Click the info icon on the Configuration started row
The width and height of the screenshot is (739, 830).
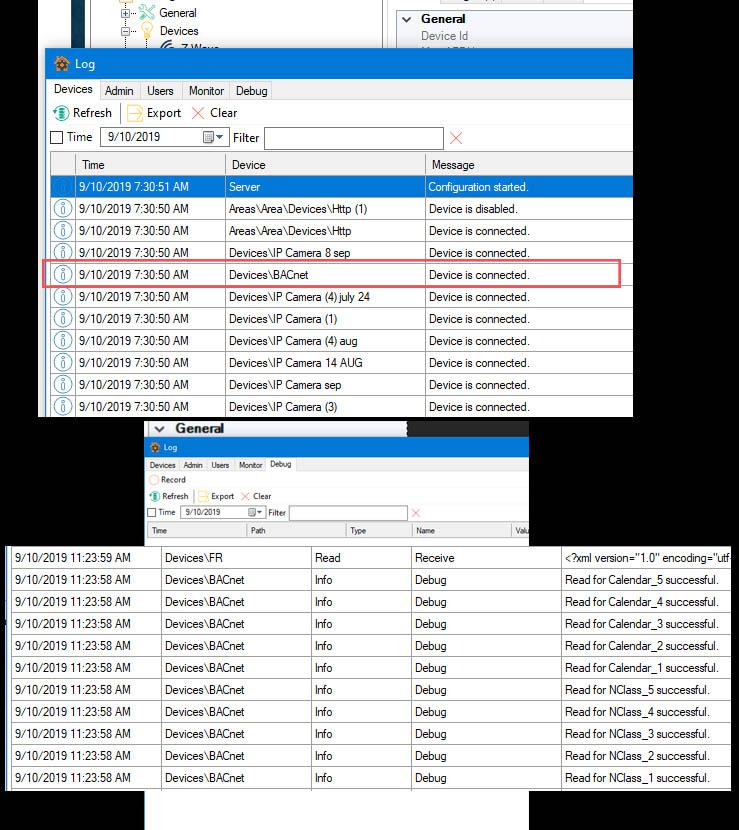(62, 187)
